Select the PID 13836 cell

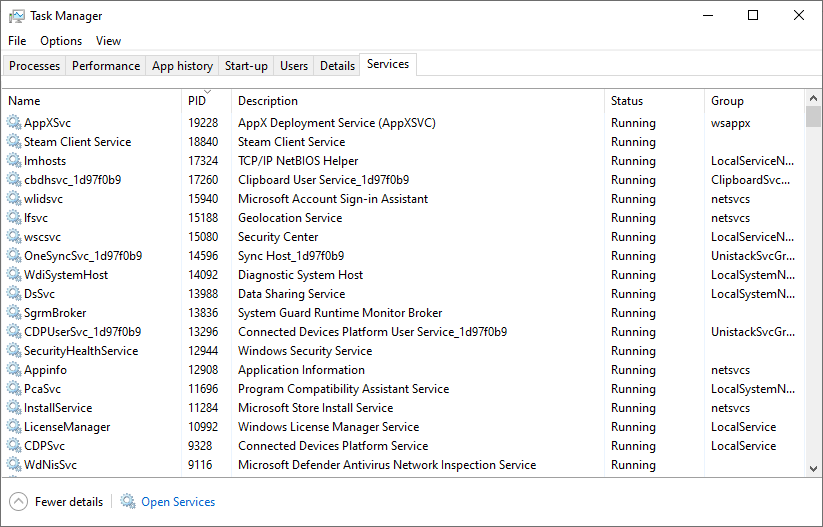coord(203,313)
